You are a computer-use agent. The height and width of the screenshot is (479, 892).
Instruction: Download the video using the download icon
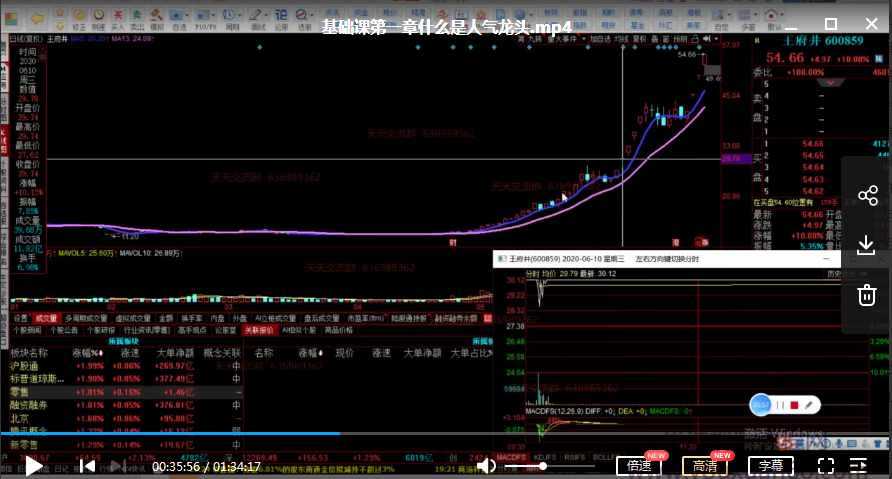[x=867, y=245]
